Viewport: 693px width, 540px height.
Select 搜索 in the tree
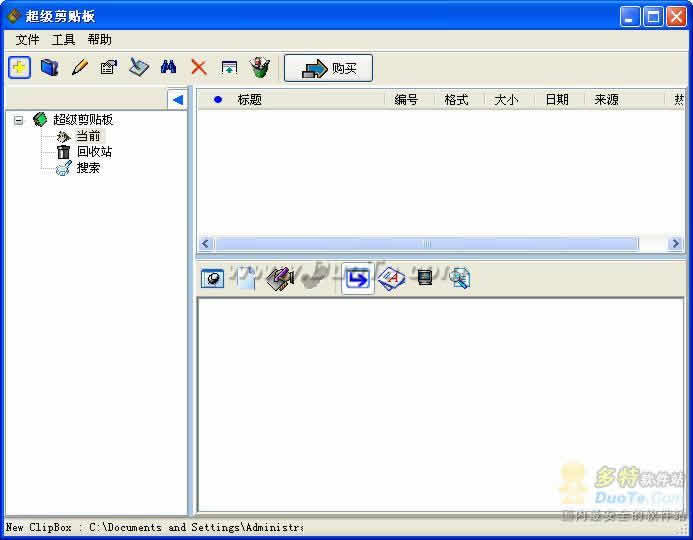(x=88, y=168)
